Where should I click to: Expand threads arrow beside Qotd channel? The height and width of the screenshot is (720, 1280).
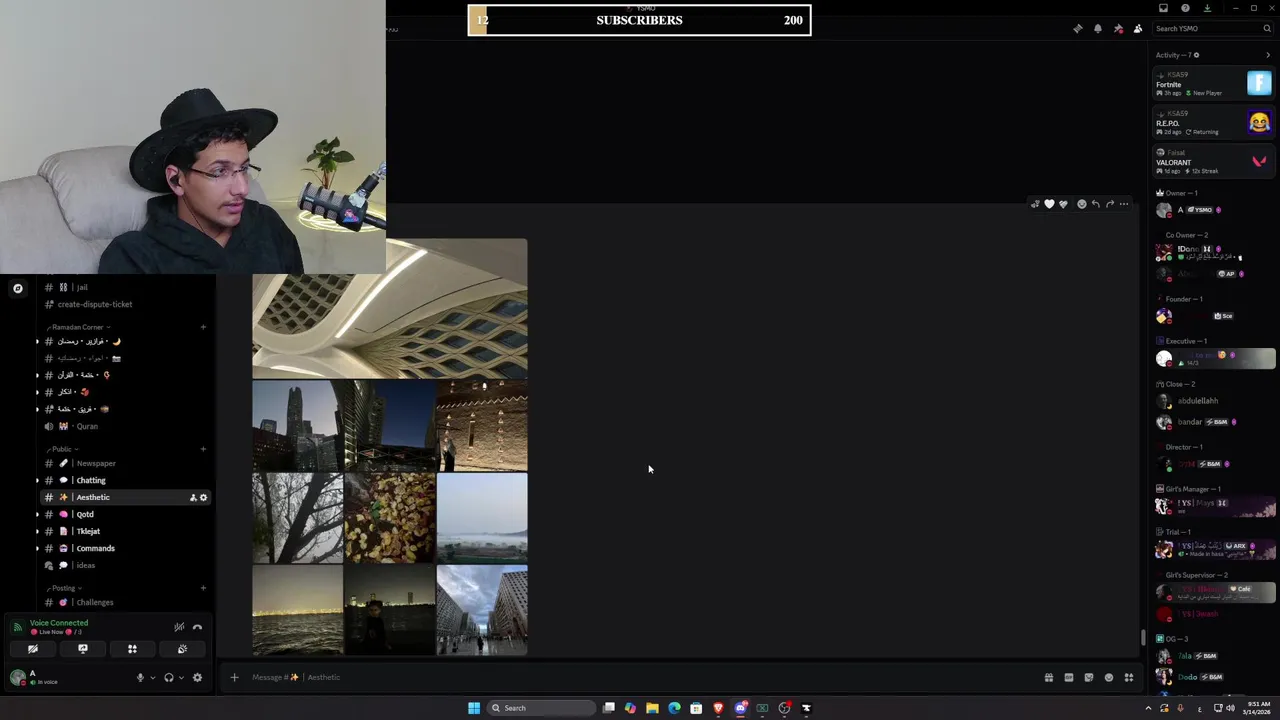coord(37,514)
